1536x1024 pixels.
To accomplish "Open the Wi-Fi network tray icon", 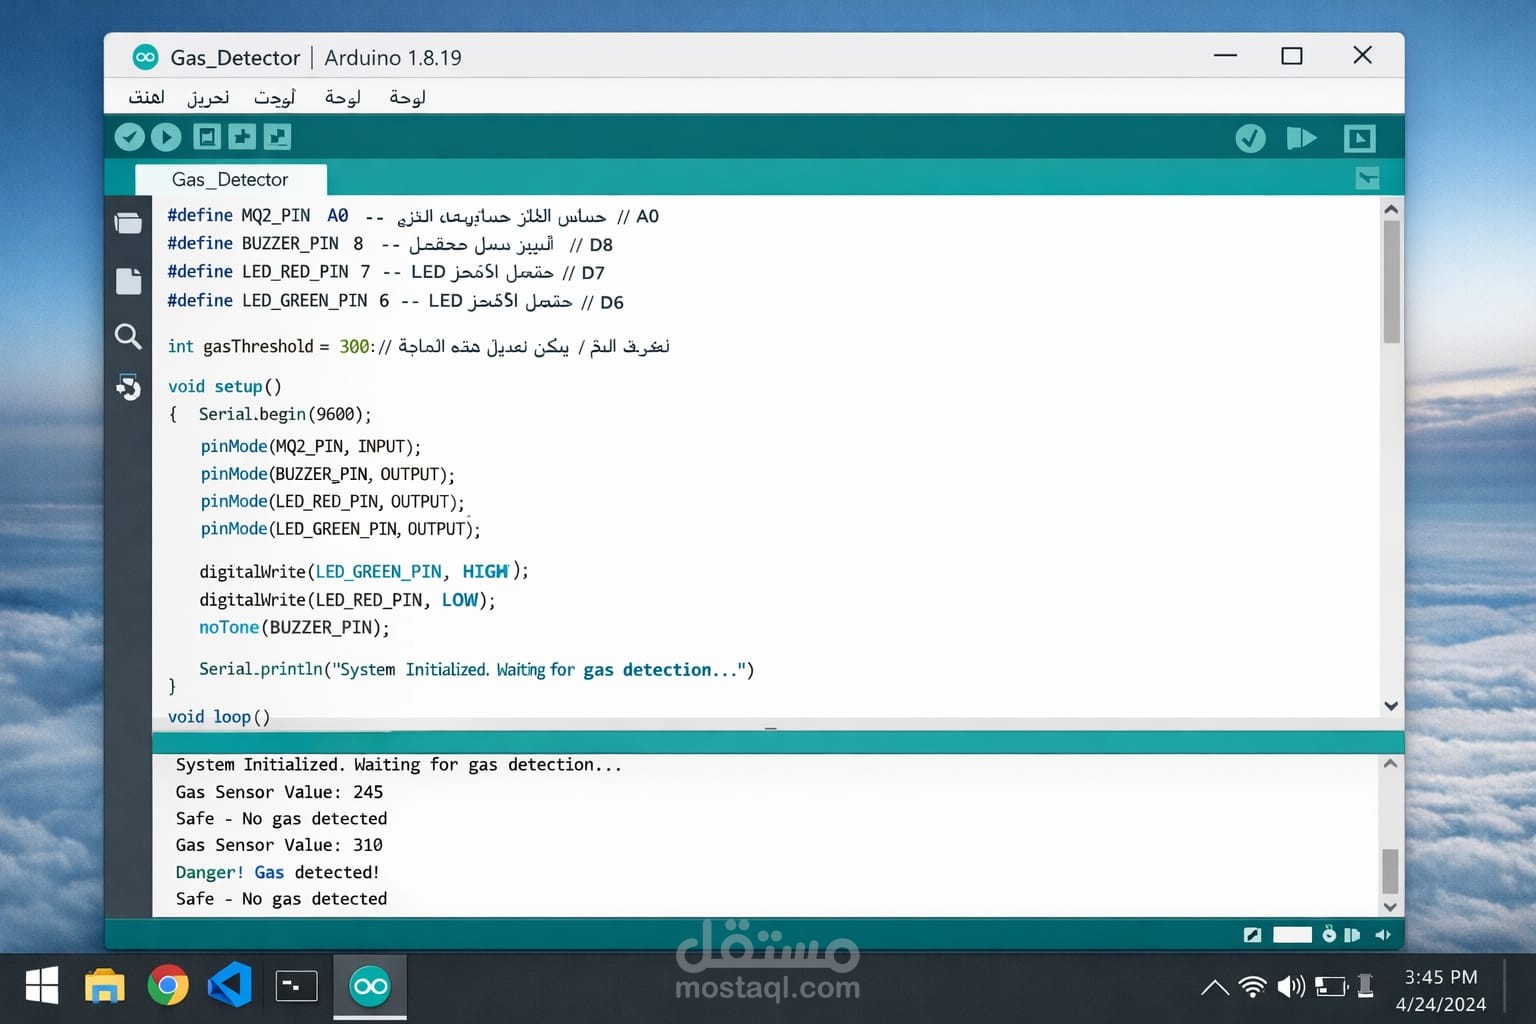I will pos(1252,987).
